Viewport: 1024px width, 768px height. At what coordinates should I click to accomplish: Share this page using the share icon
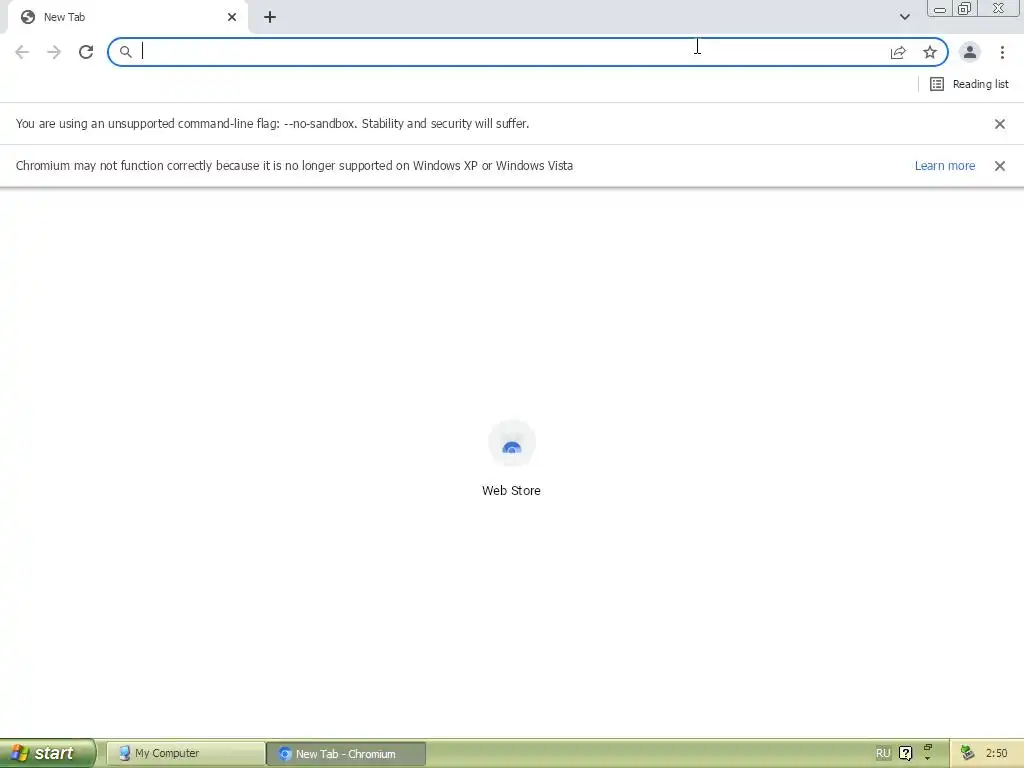[898, 52]
